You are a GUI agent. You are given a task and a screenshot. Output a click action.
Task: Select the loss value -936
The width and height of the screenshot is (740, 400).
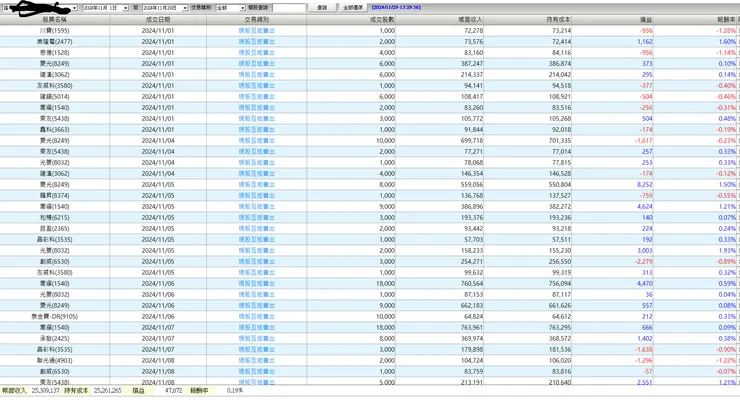pyautogui.click(x=646, y=31)
